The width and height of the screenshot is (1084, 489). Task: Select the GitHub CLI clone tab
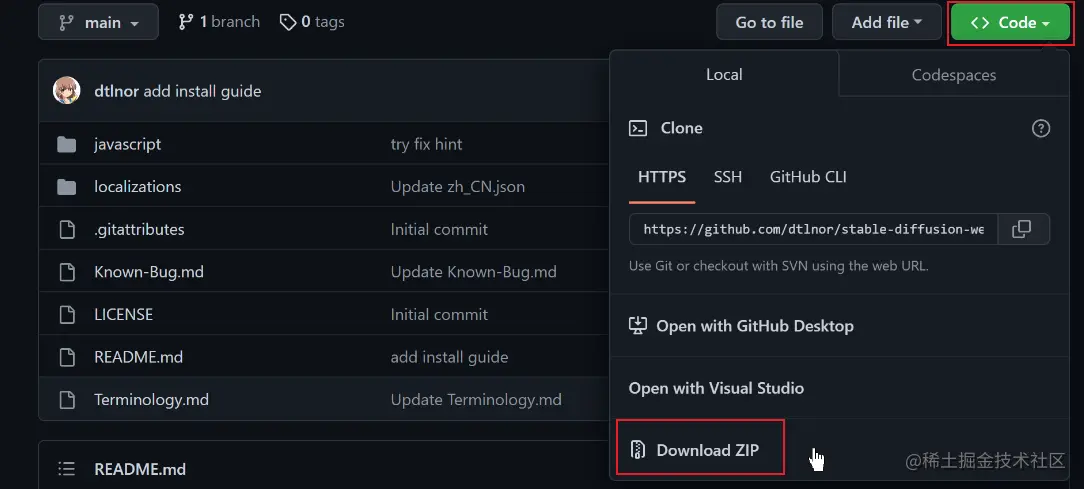(x=808, y=177)
